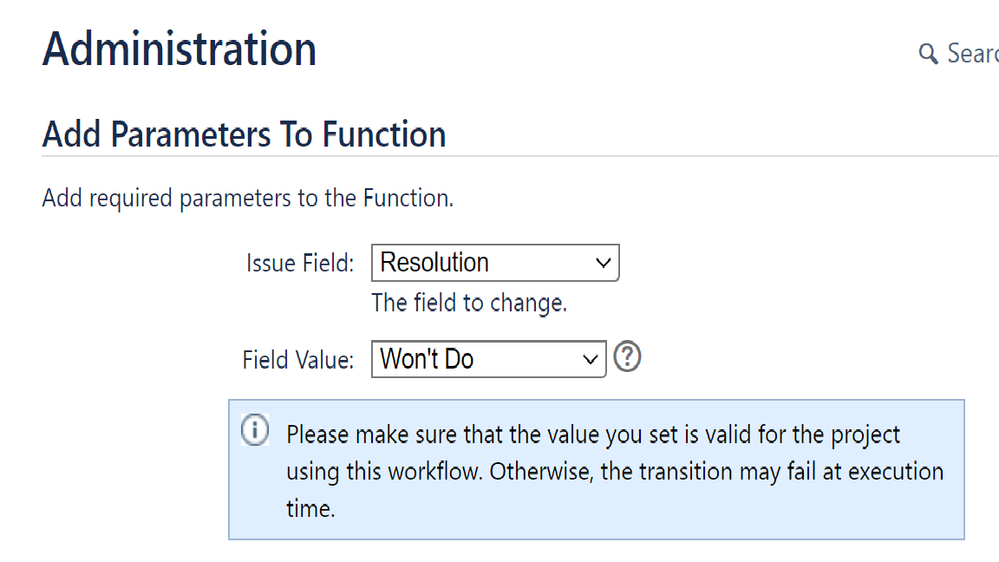Image resolution: width=999 pixels, height=562 pixels.
Task: Click the "Please make sure" notice sentence
Action: (x=615, y=472)
